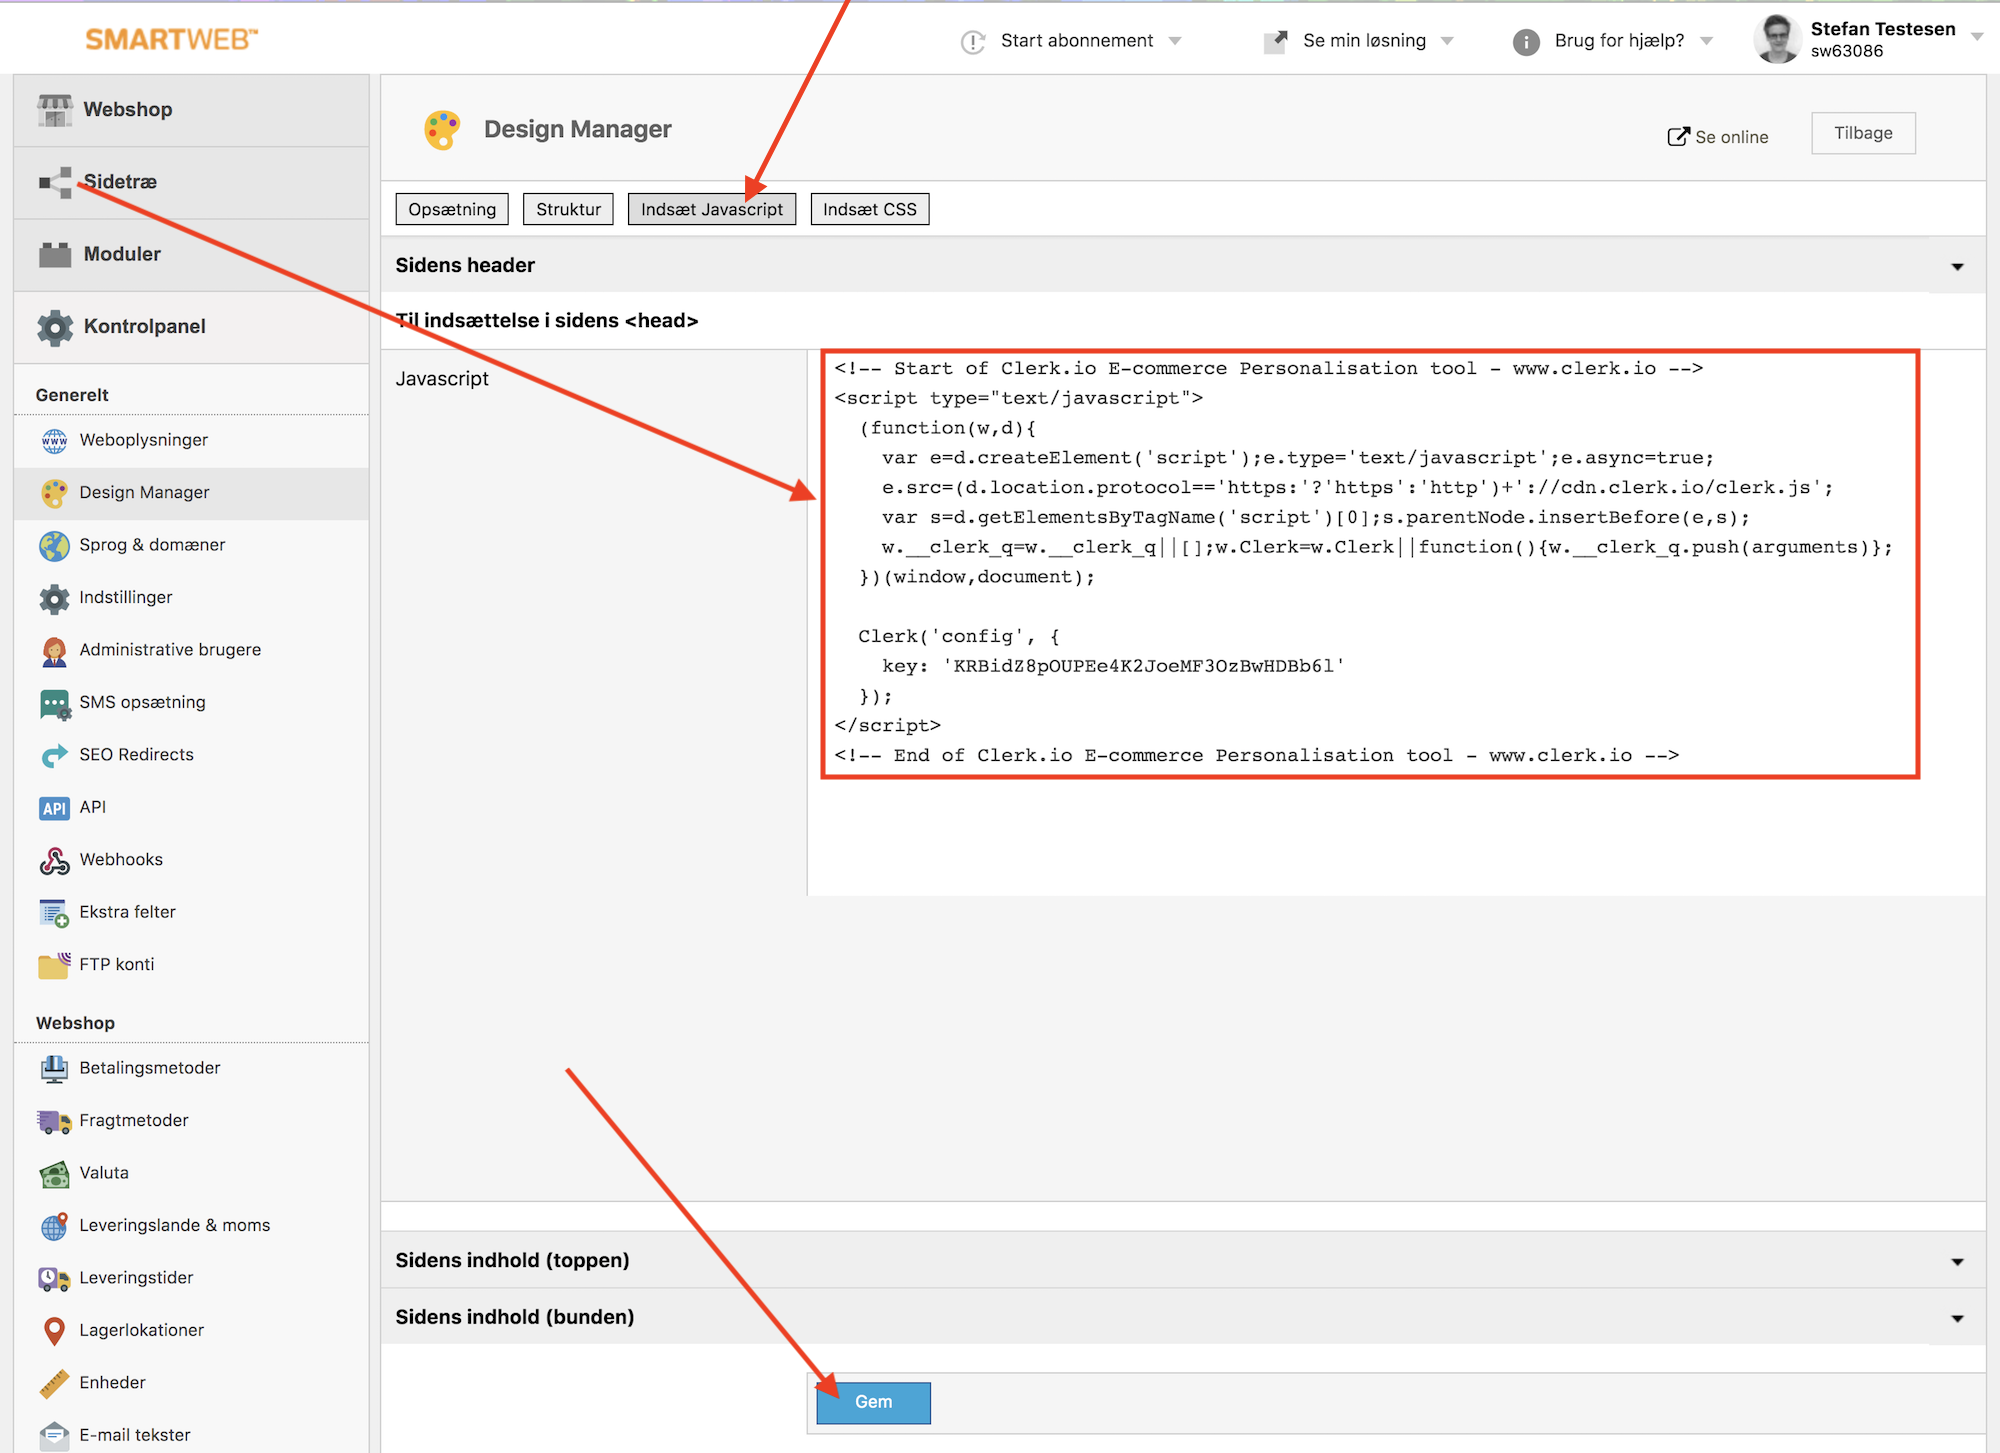Open the Brug for hjælp? dropdown
Screen dimensions: 2000x1453
[x=1617, y=40]
